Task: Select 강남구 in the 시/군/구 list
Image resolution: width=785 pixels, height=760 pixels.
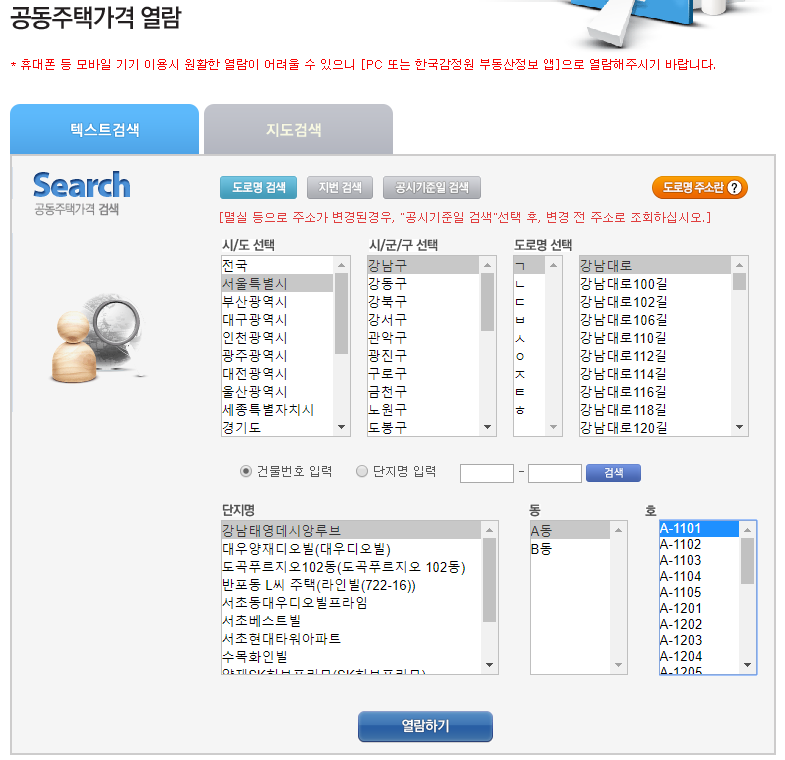Action: 423,265
